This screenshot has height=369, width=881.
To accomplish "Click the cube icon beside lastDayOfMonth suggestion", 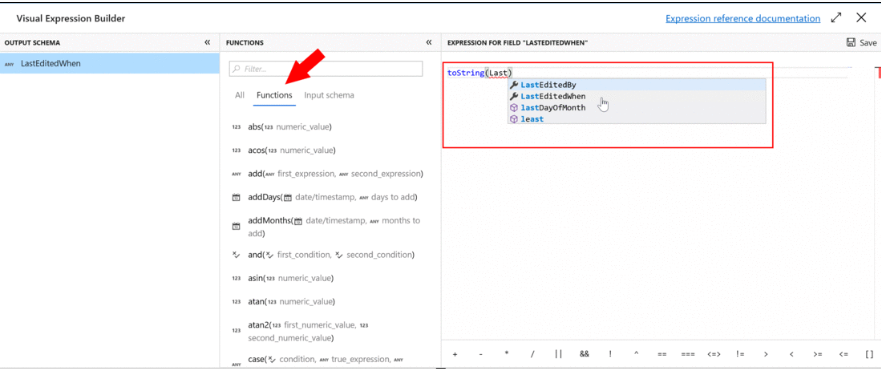I will point(513,108).
